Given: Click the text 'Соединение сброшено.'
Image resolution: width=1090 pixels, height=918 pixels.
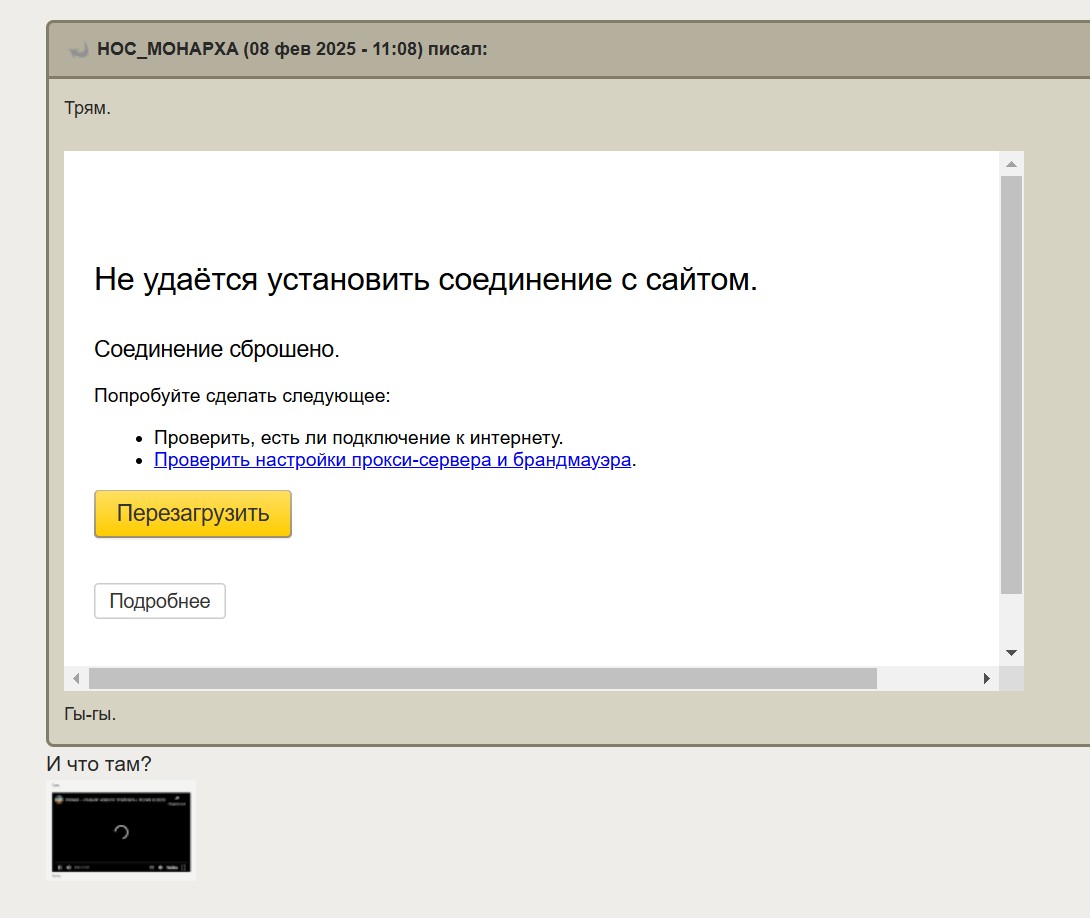Looking at the screenshot, I should coord(217,349).
